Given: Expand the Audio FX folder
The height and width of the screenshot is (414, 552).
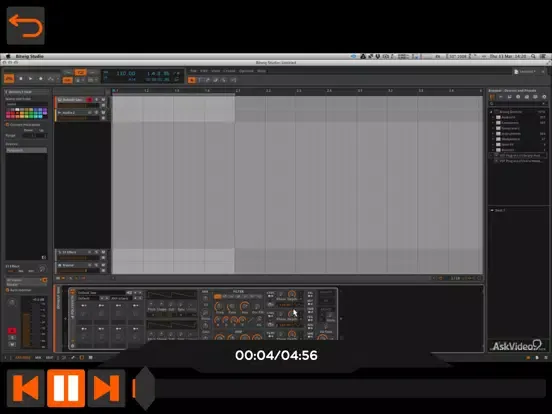Looking at the screenshot, I should 493,117.
